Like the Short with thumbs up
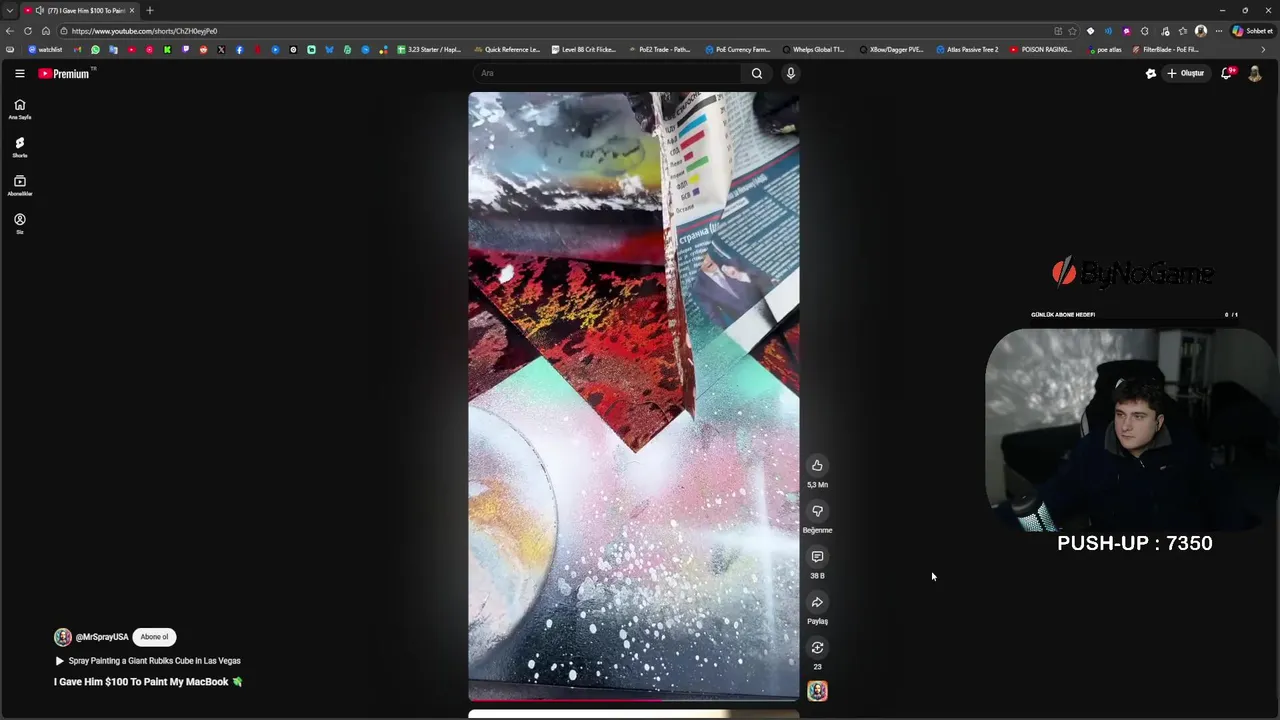Screen dimensions: 1280x720 coord(817,465)
